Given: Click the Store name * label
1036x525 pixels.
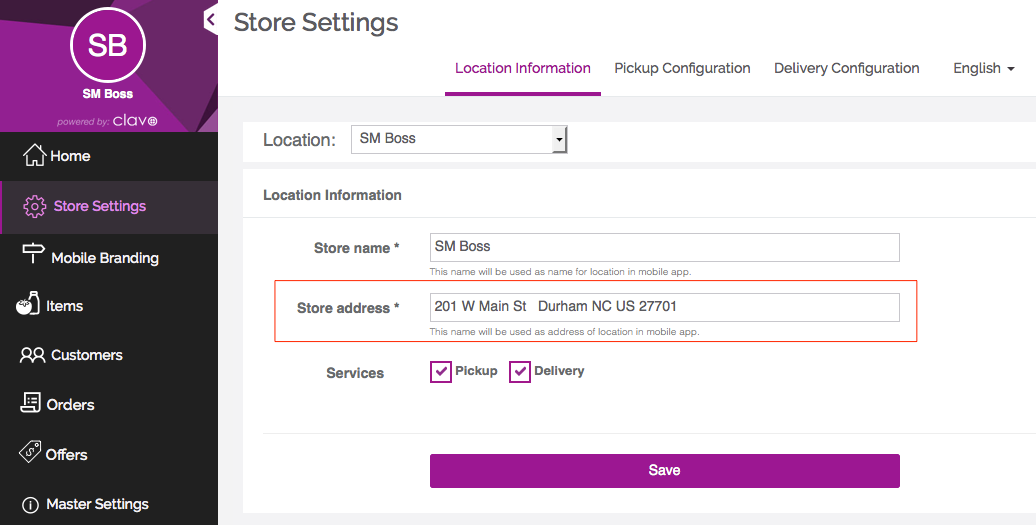Looking at the screenshot, I should coord(357,248).
